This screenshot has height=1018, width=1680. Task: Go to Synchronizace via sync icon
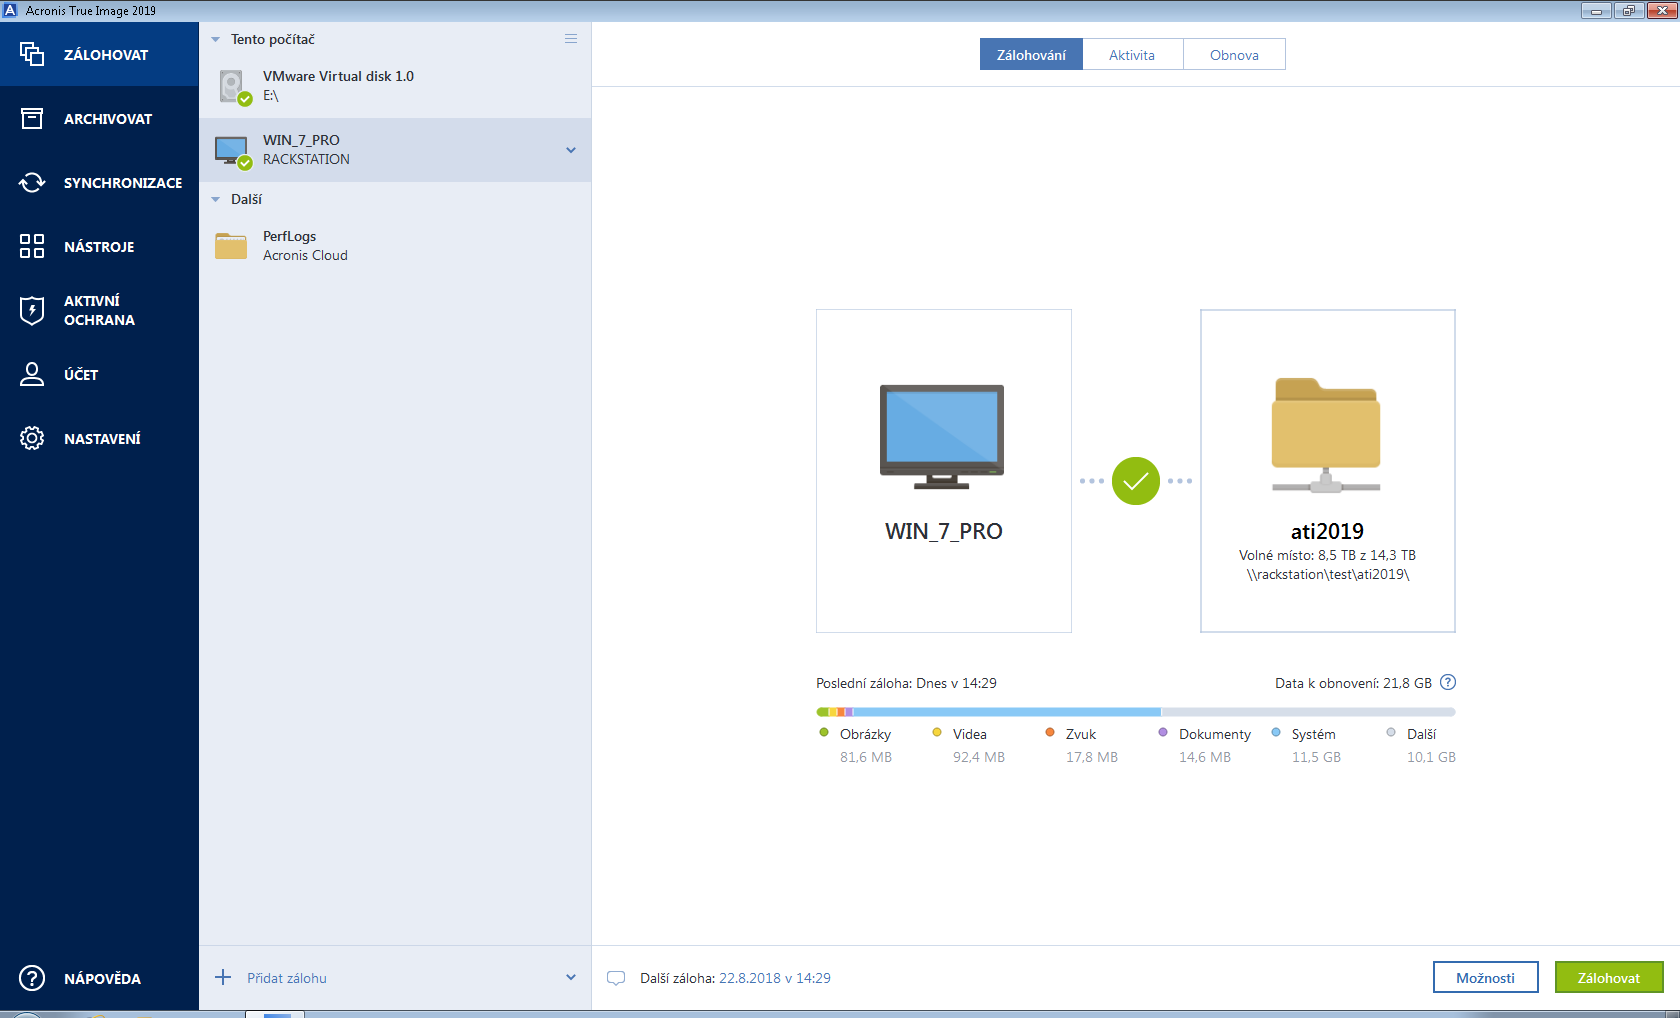point(32,183)
